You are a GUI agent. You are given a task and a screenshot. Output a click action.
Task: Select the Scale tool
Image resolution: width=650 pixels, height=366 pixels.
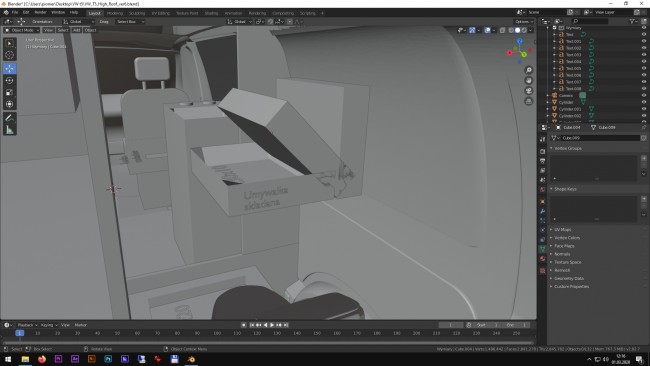[x=10, y=92]
